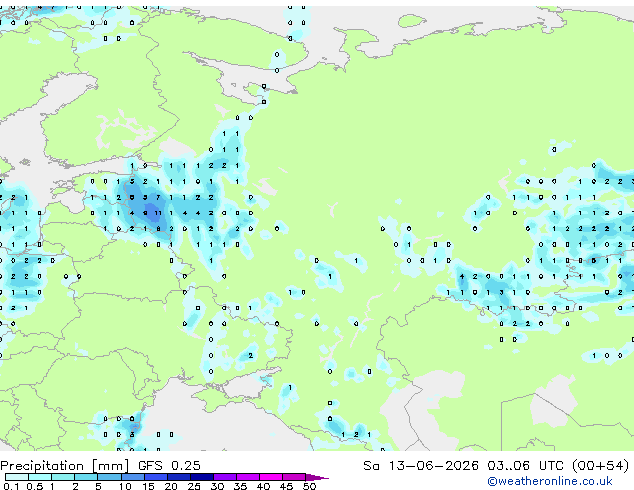This screenshot has width=634, height=490.
Task: Click the 0.1–0.5 mm palest legend swatch
Action: (17, 477)
